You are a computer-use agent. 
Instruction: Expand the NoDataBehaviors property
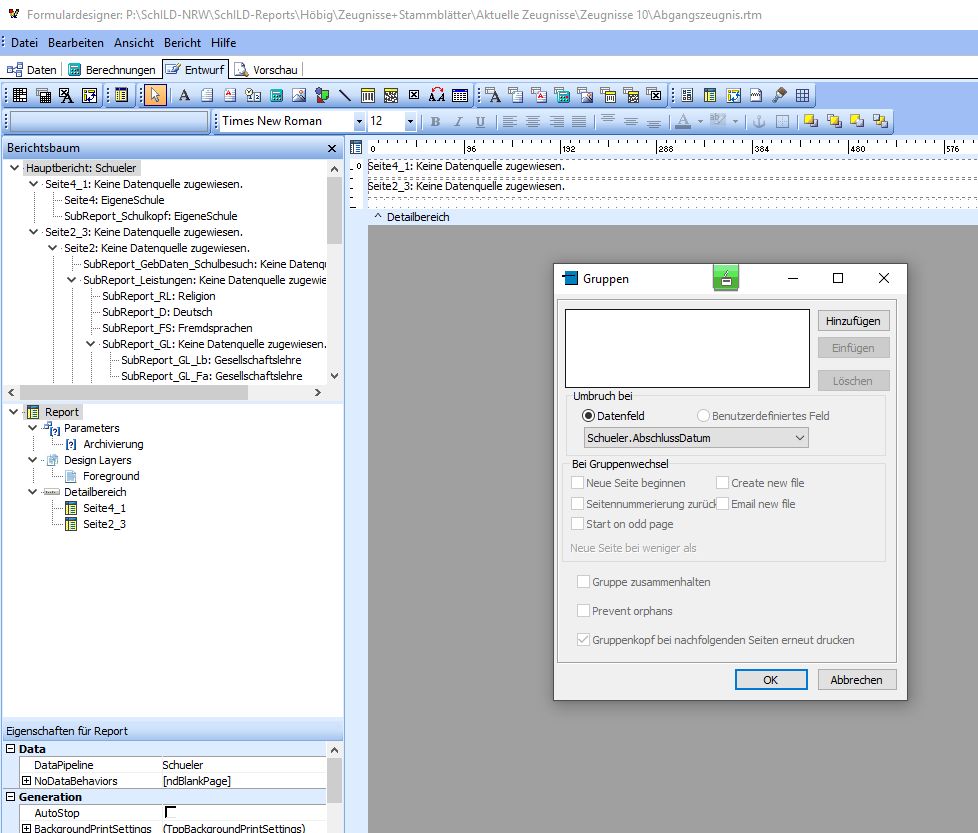(26, 781)
